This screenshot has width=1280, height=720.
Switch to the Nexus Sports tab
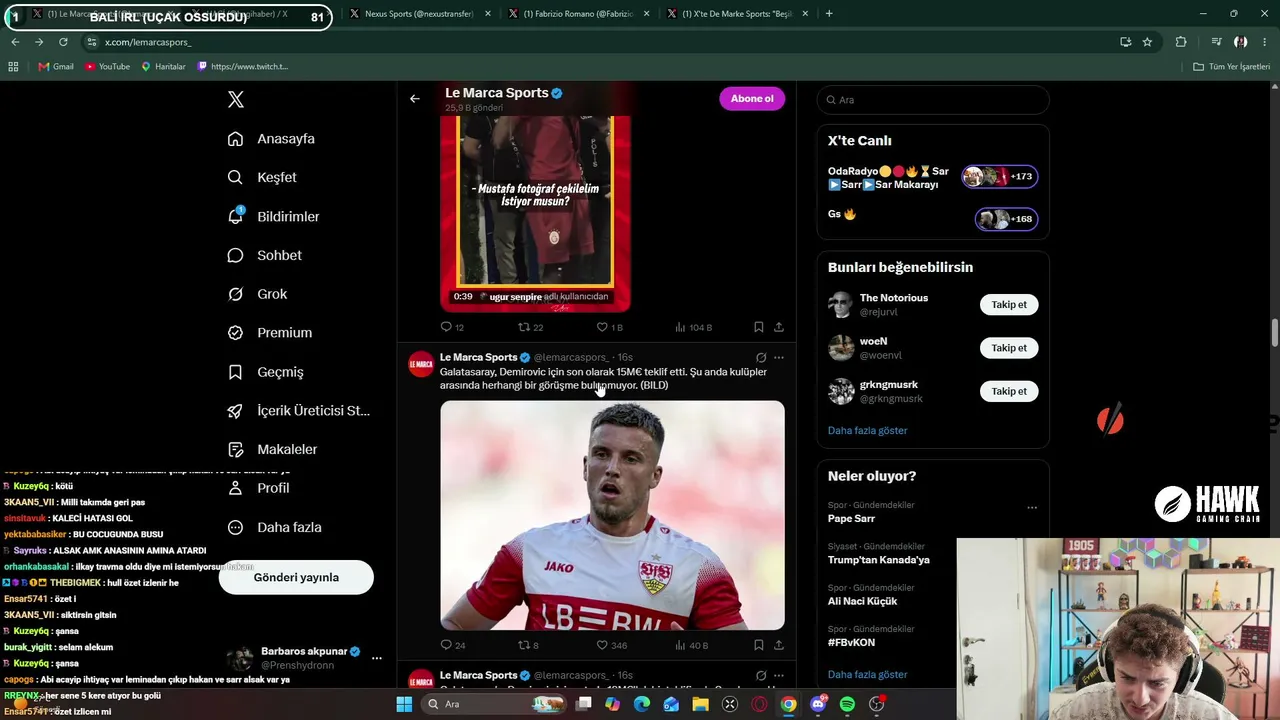coord(419,14)
